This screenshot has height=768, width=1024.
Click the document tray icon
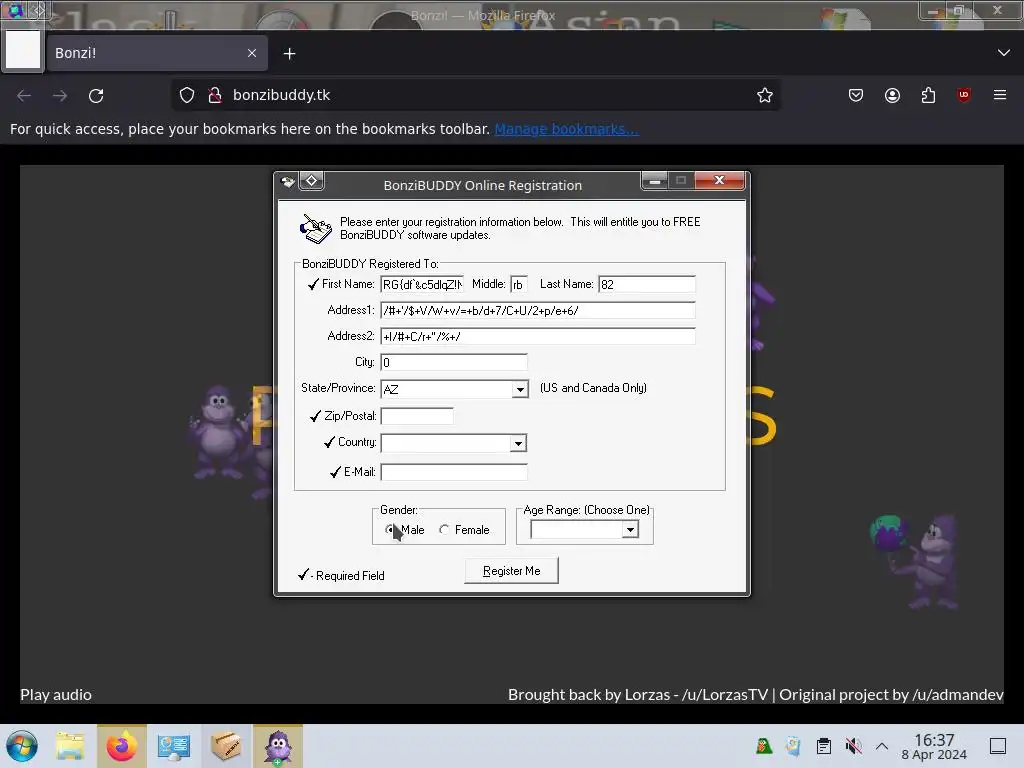(793, 746)
